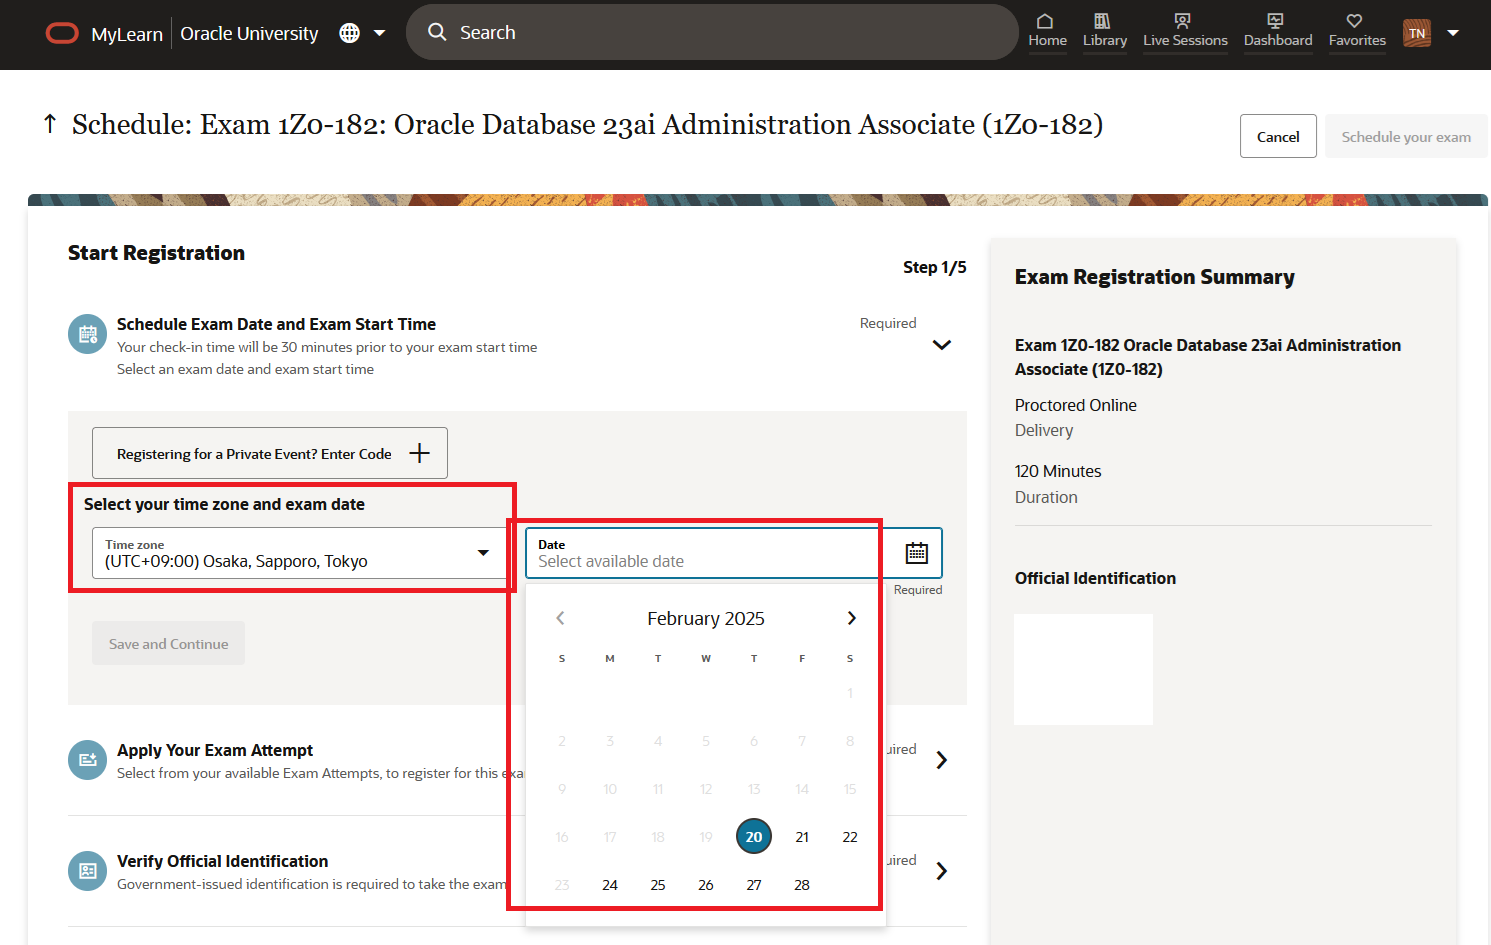Click the Cancel button
The image size is (1491, 945).
point(1278,136)
